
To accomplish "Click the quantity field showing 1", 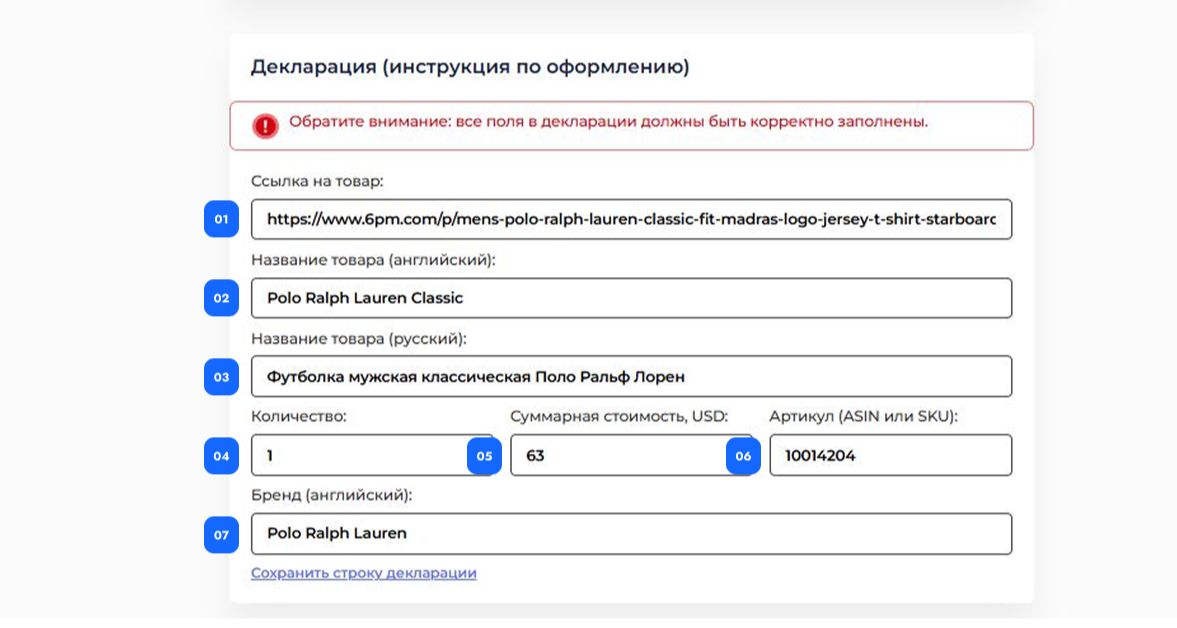I will pyautogui.click(x=372, y=455).
